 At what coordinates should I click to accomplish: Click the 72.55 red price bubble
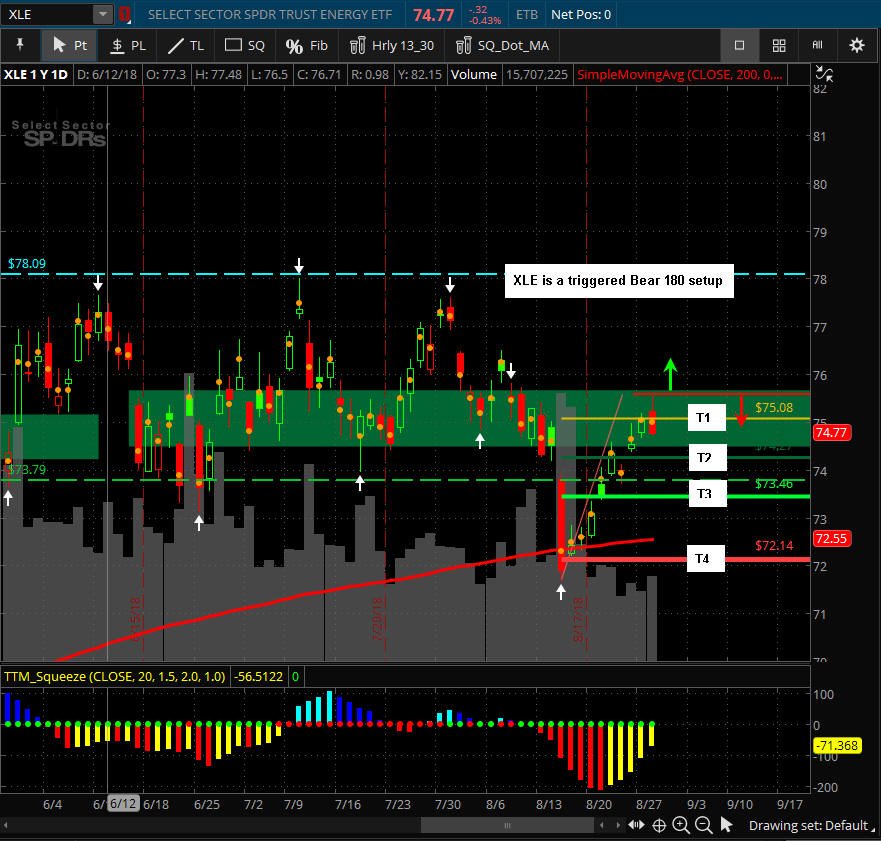pyautogui.click(x=832, y=538)
